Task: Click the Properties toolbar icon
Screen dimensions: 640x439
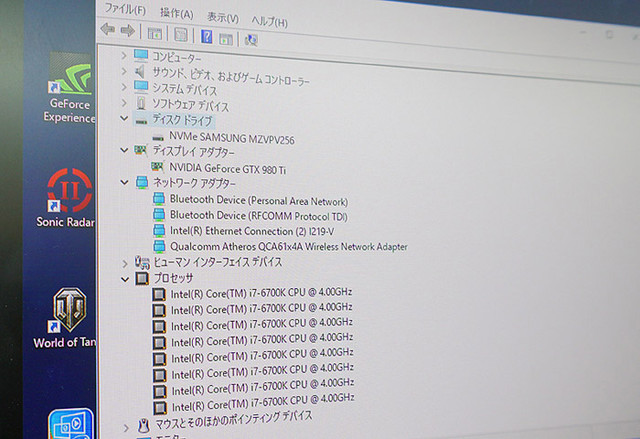Action: coord(181,35)
